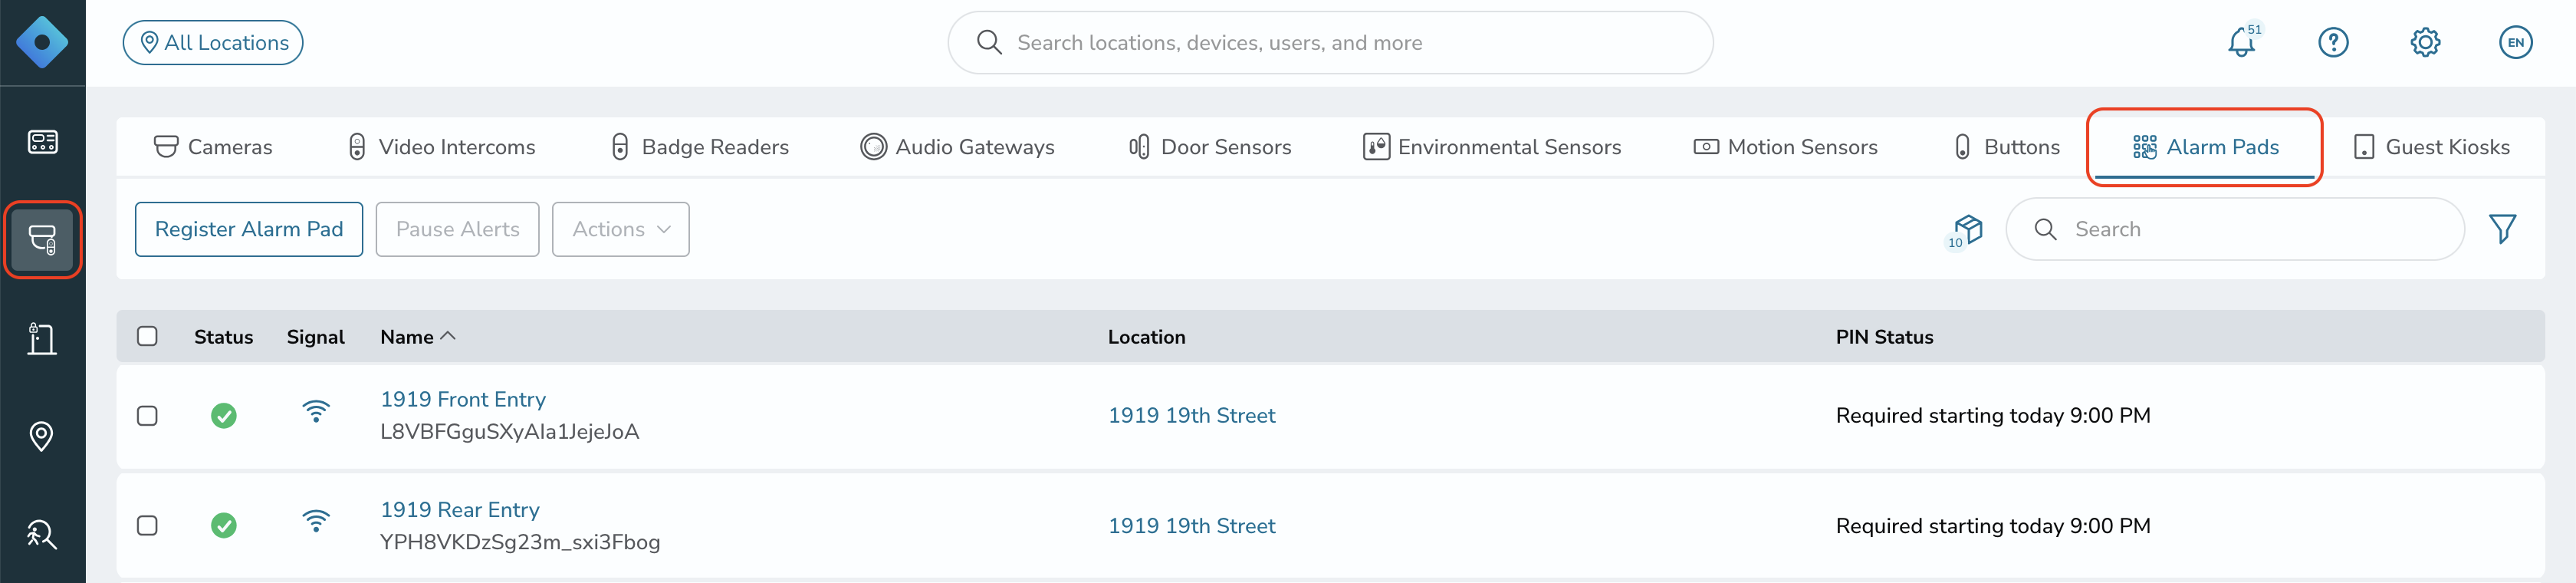Focus the global search locations field

[x=1330, y=42]
